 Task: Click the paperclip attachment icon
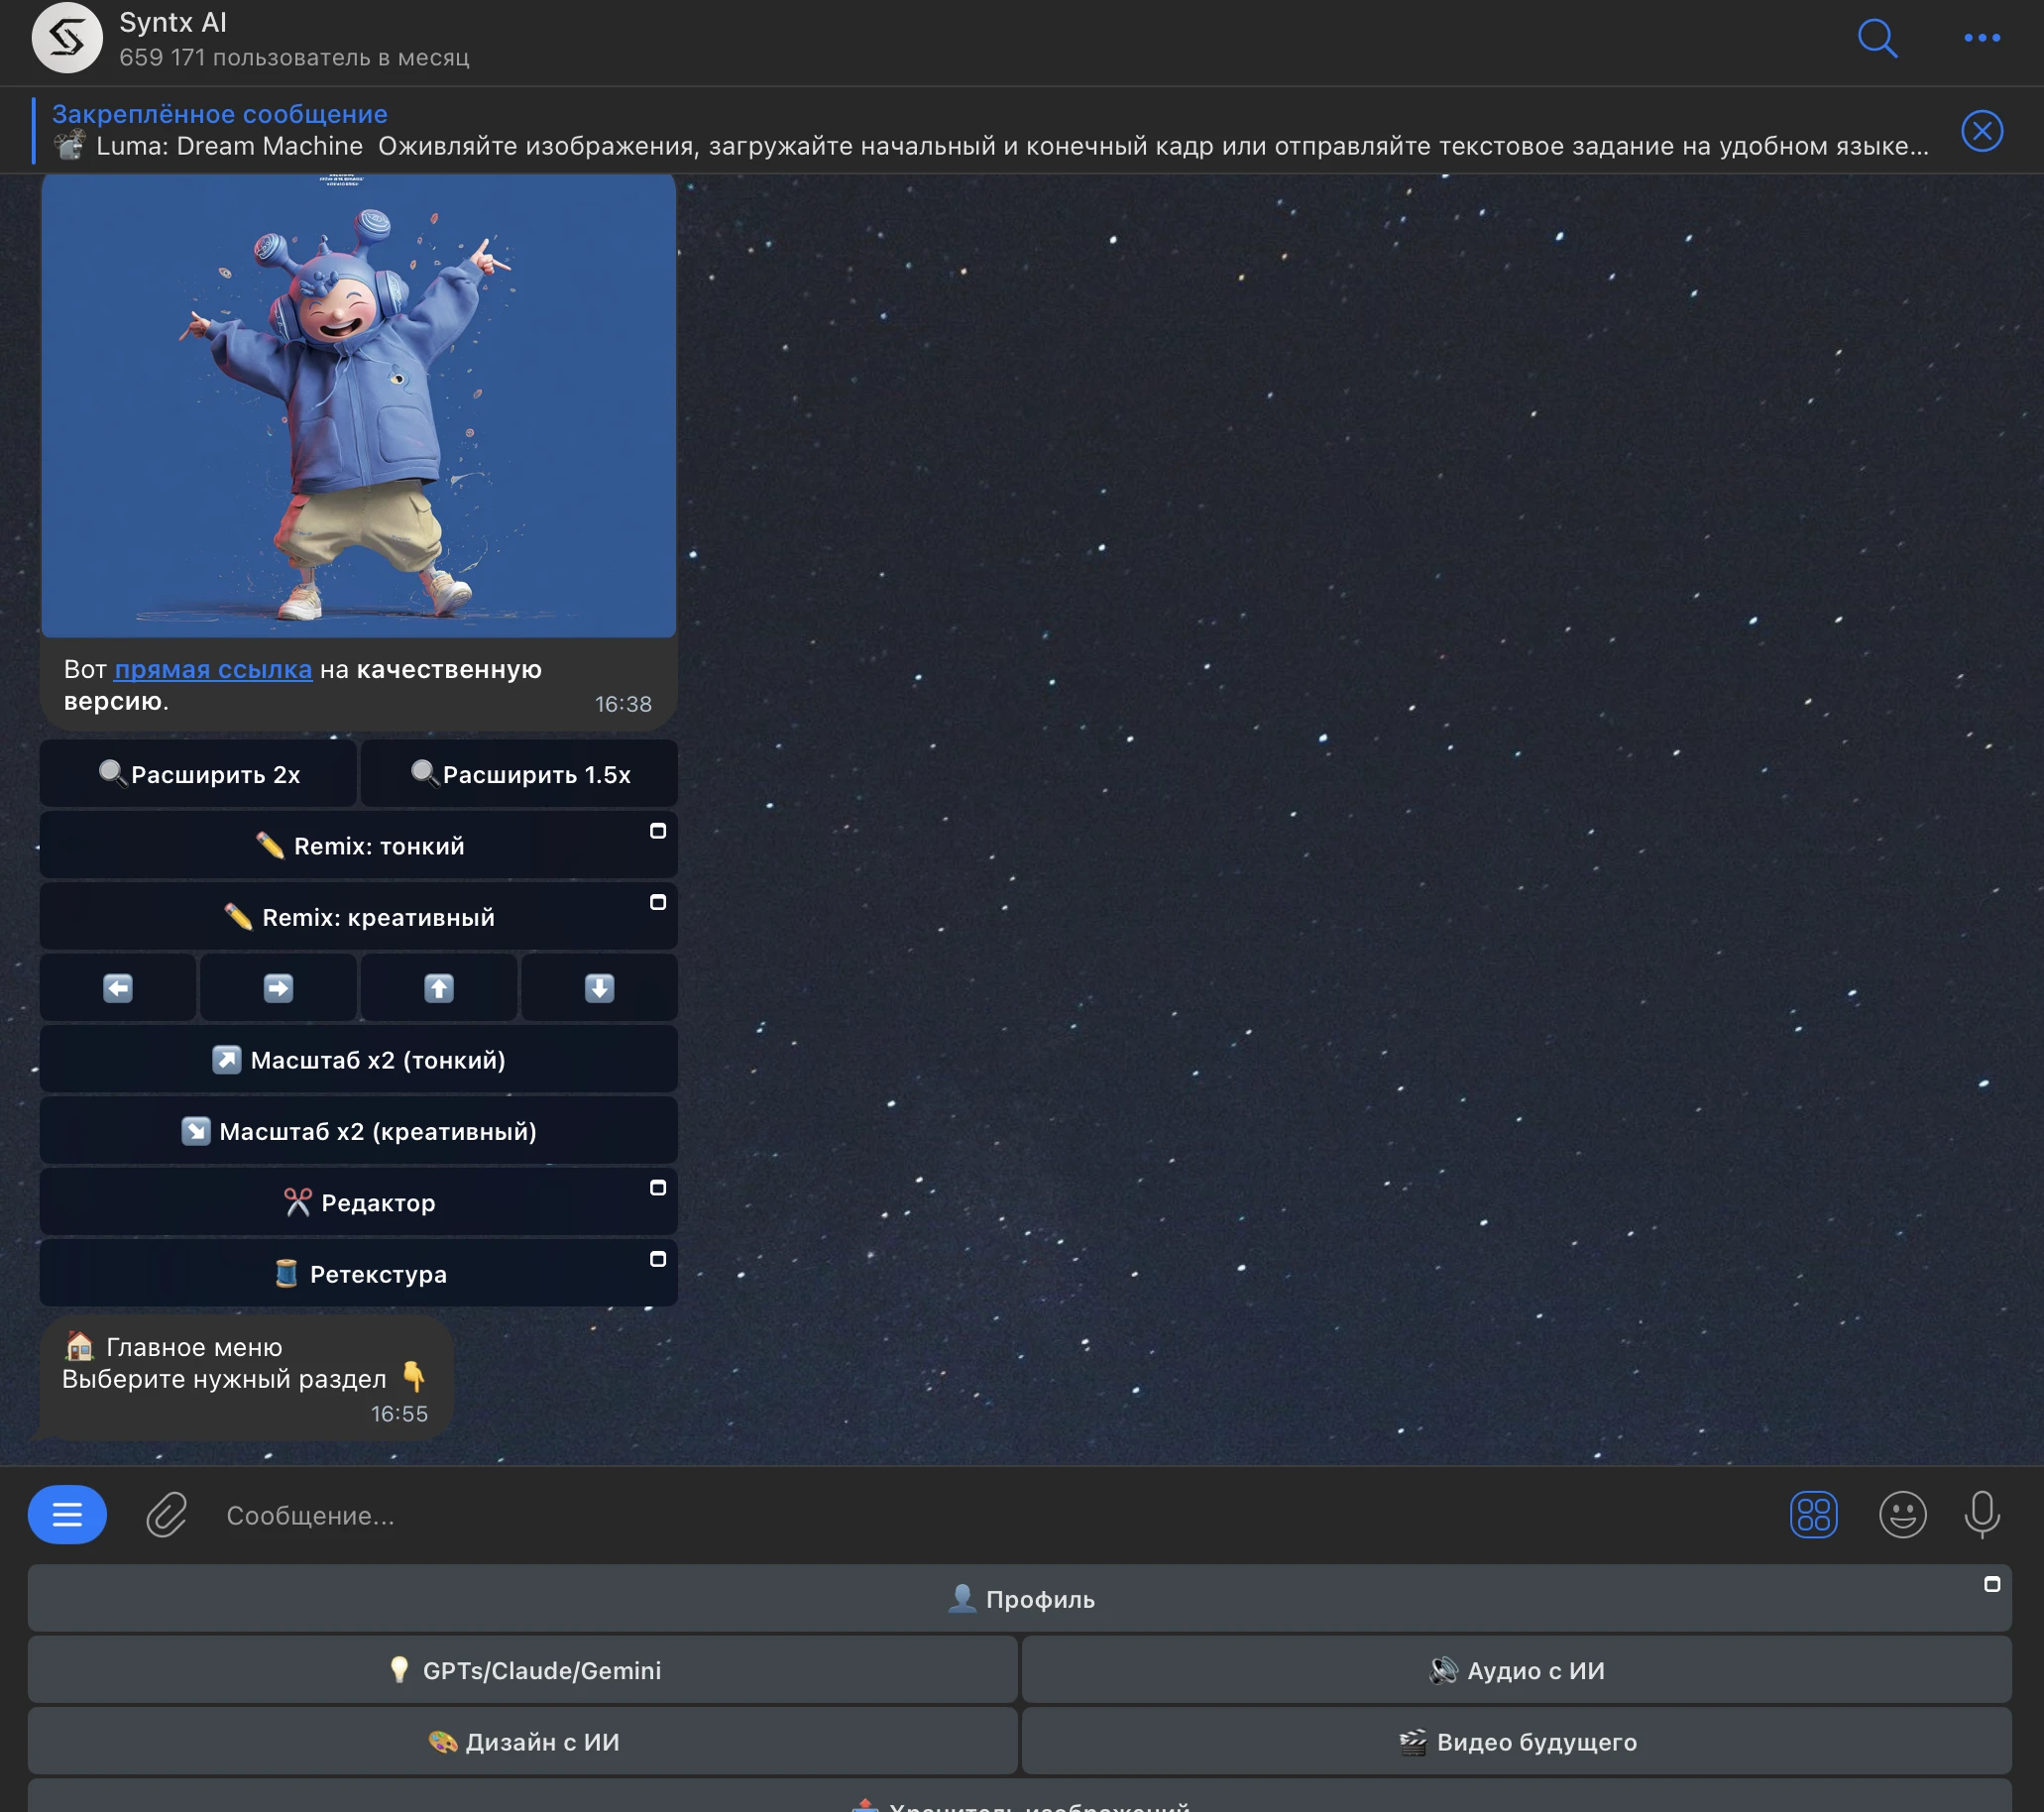click(166, 1514)
